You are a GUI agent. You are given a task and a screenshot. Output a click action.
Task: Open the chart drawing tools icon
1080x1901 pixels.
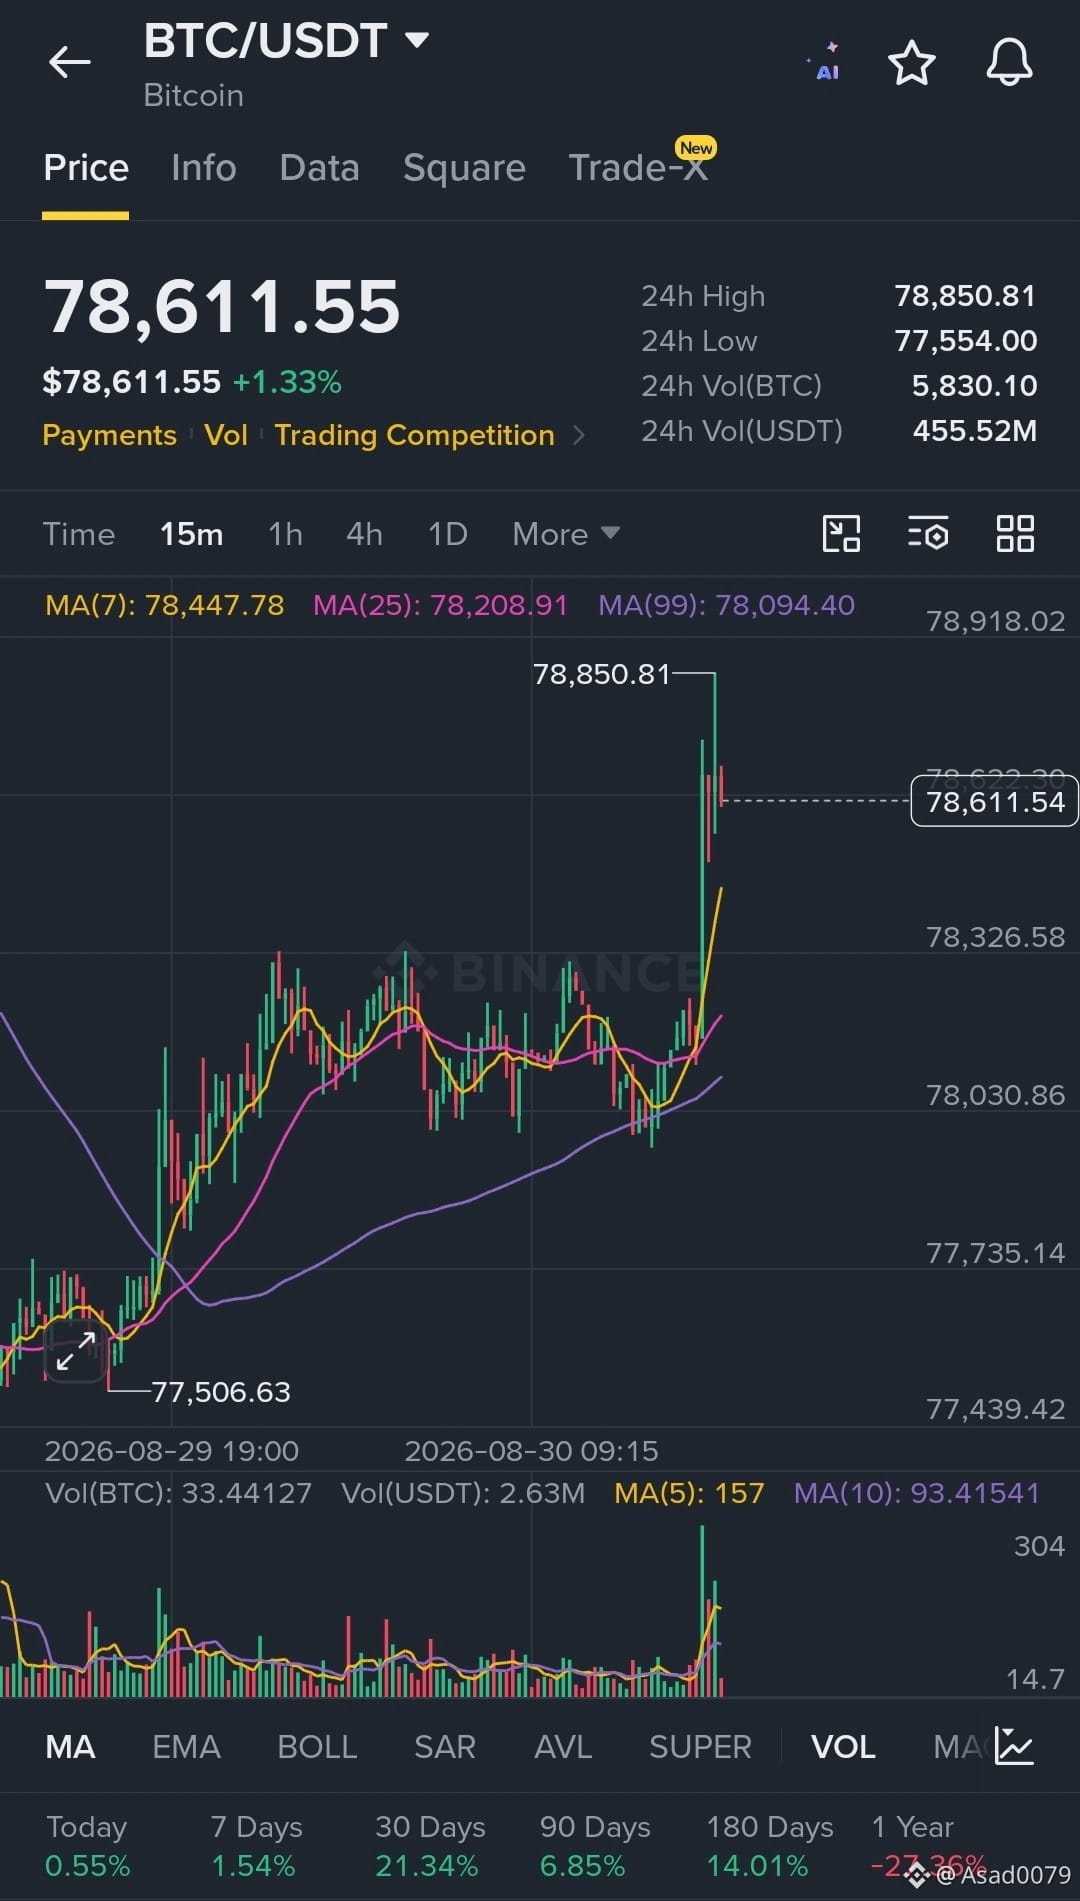[841, 534]
